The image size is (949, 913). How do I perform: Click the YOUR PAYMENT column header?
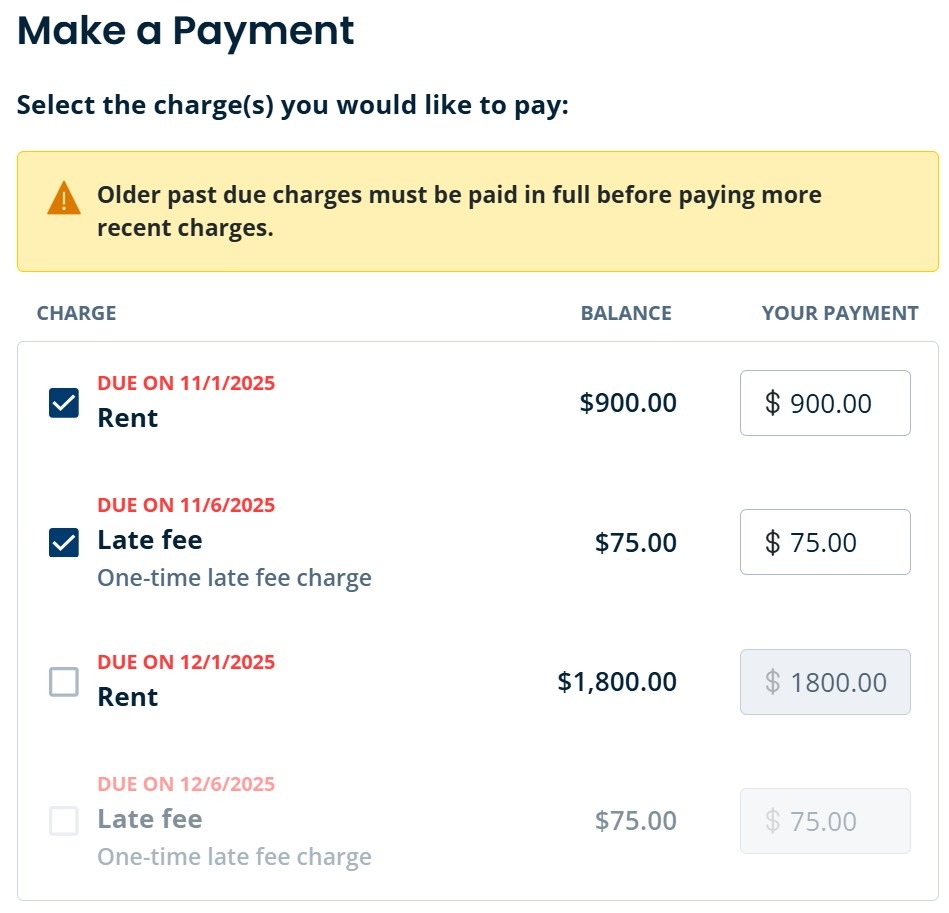click(x=840, y=313)
